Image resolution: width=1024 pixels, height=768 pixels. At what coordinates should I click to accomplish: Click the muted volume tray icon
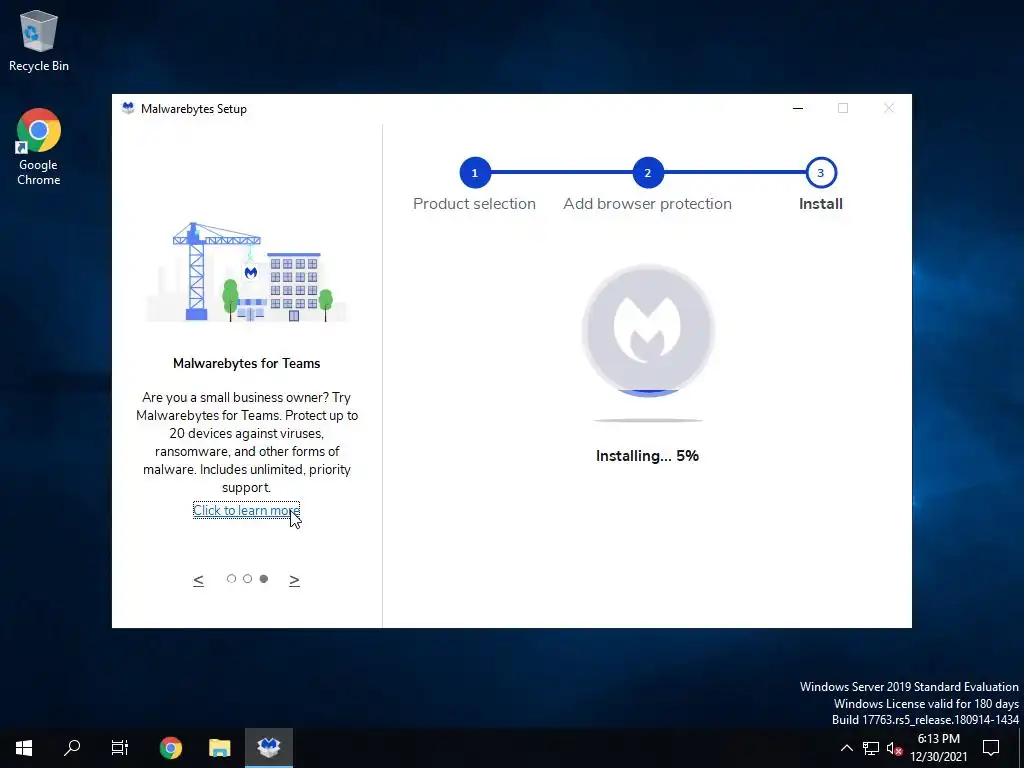click(894, 748)
